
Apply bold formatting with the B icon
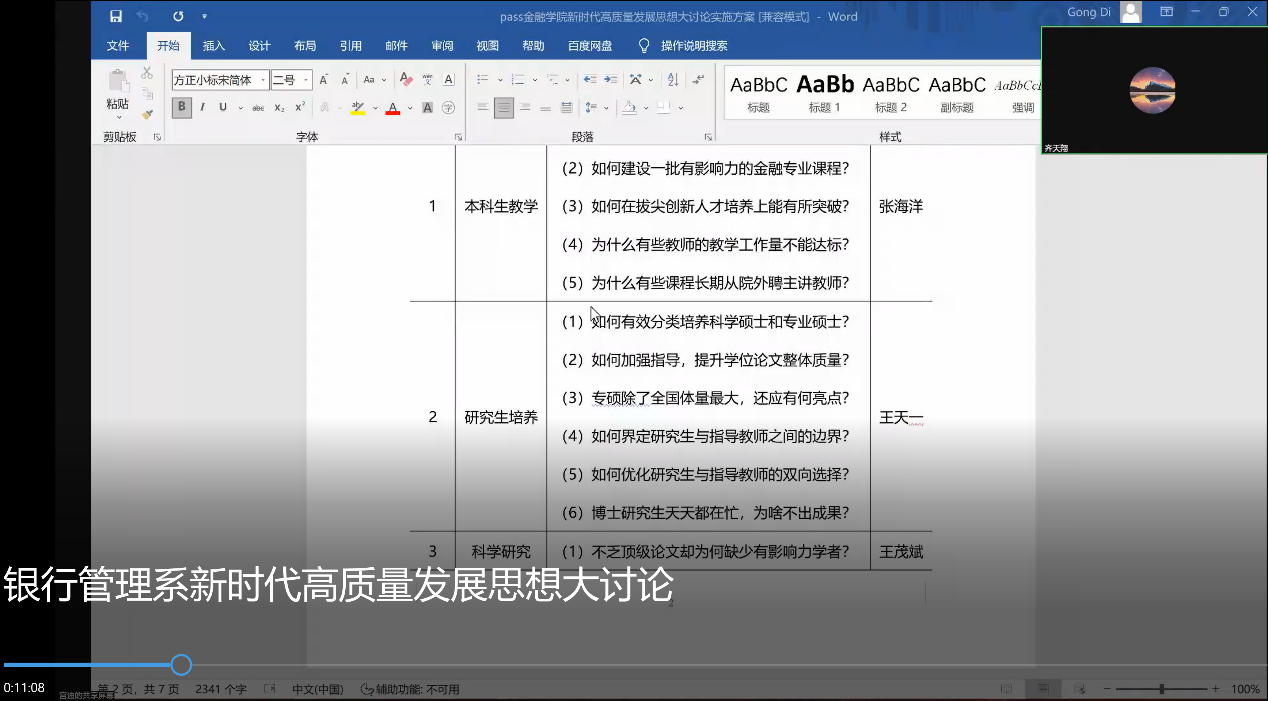click(x=181, y=107)
